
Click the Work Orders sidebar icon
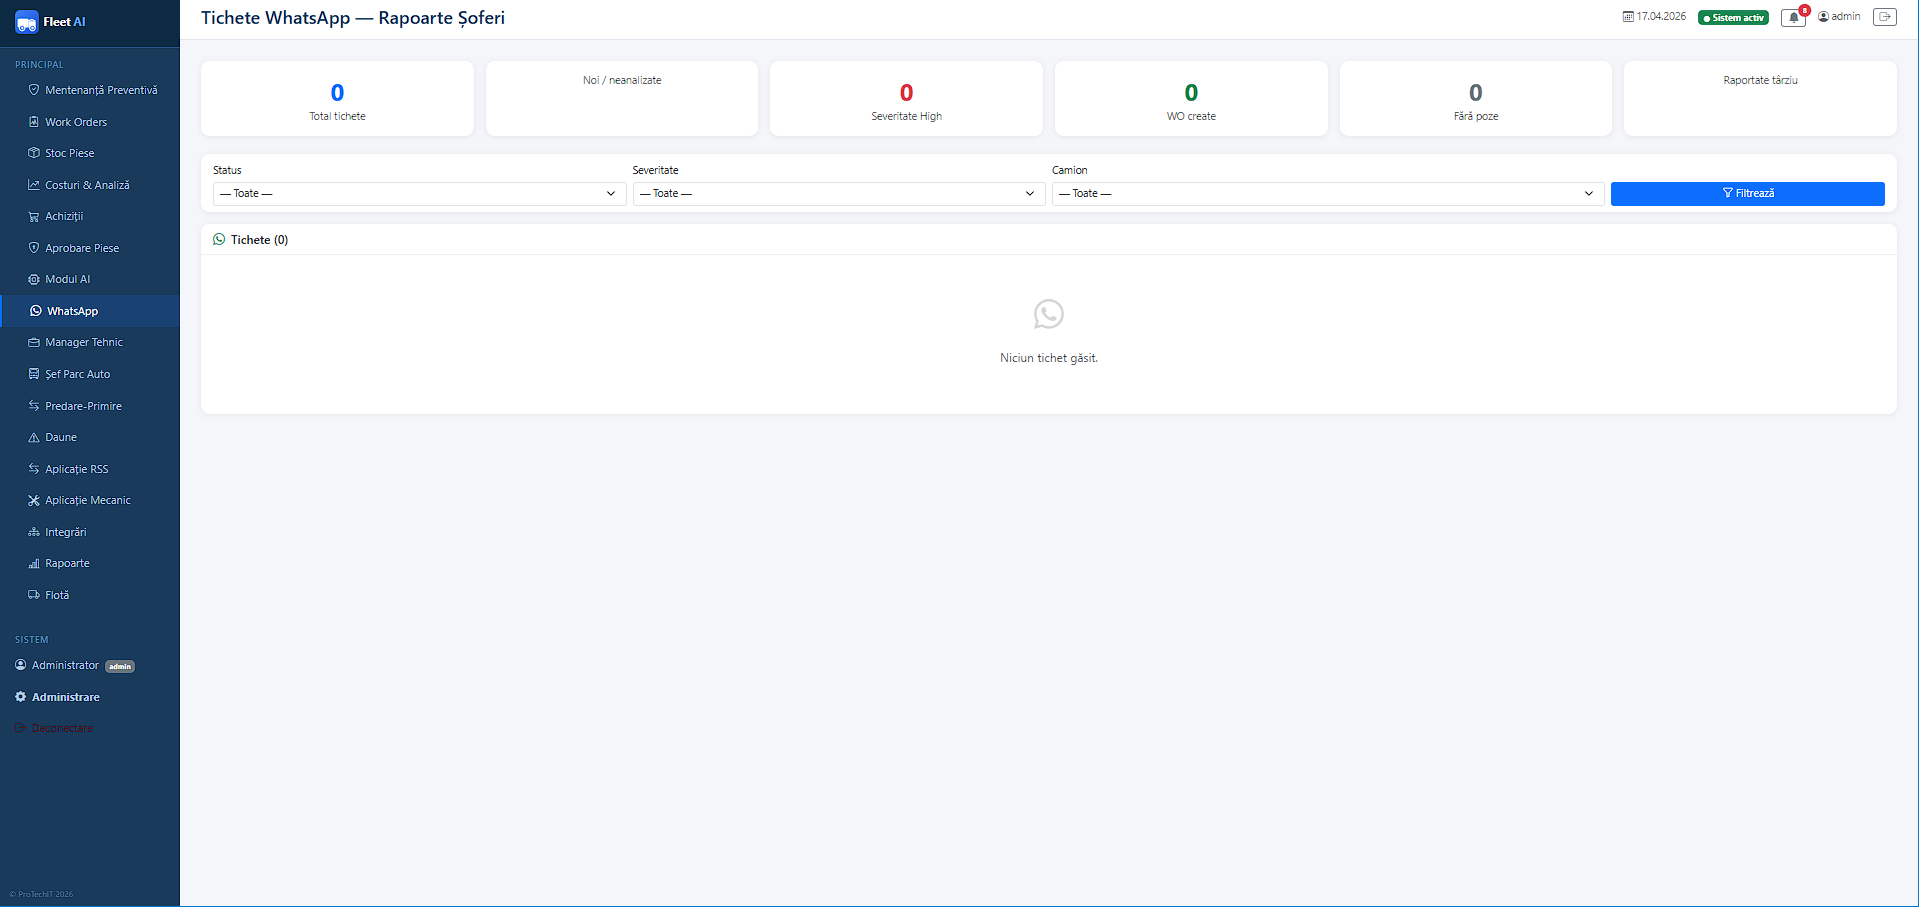coord(34,122)
